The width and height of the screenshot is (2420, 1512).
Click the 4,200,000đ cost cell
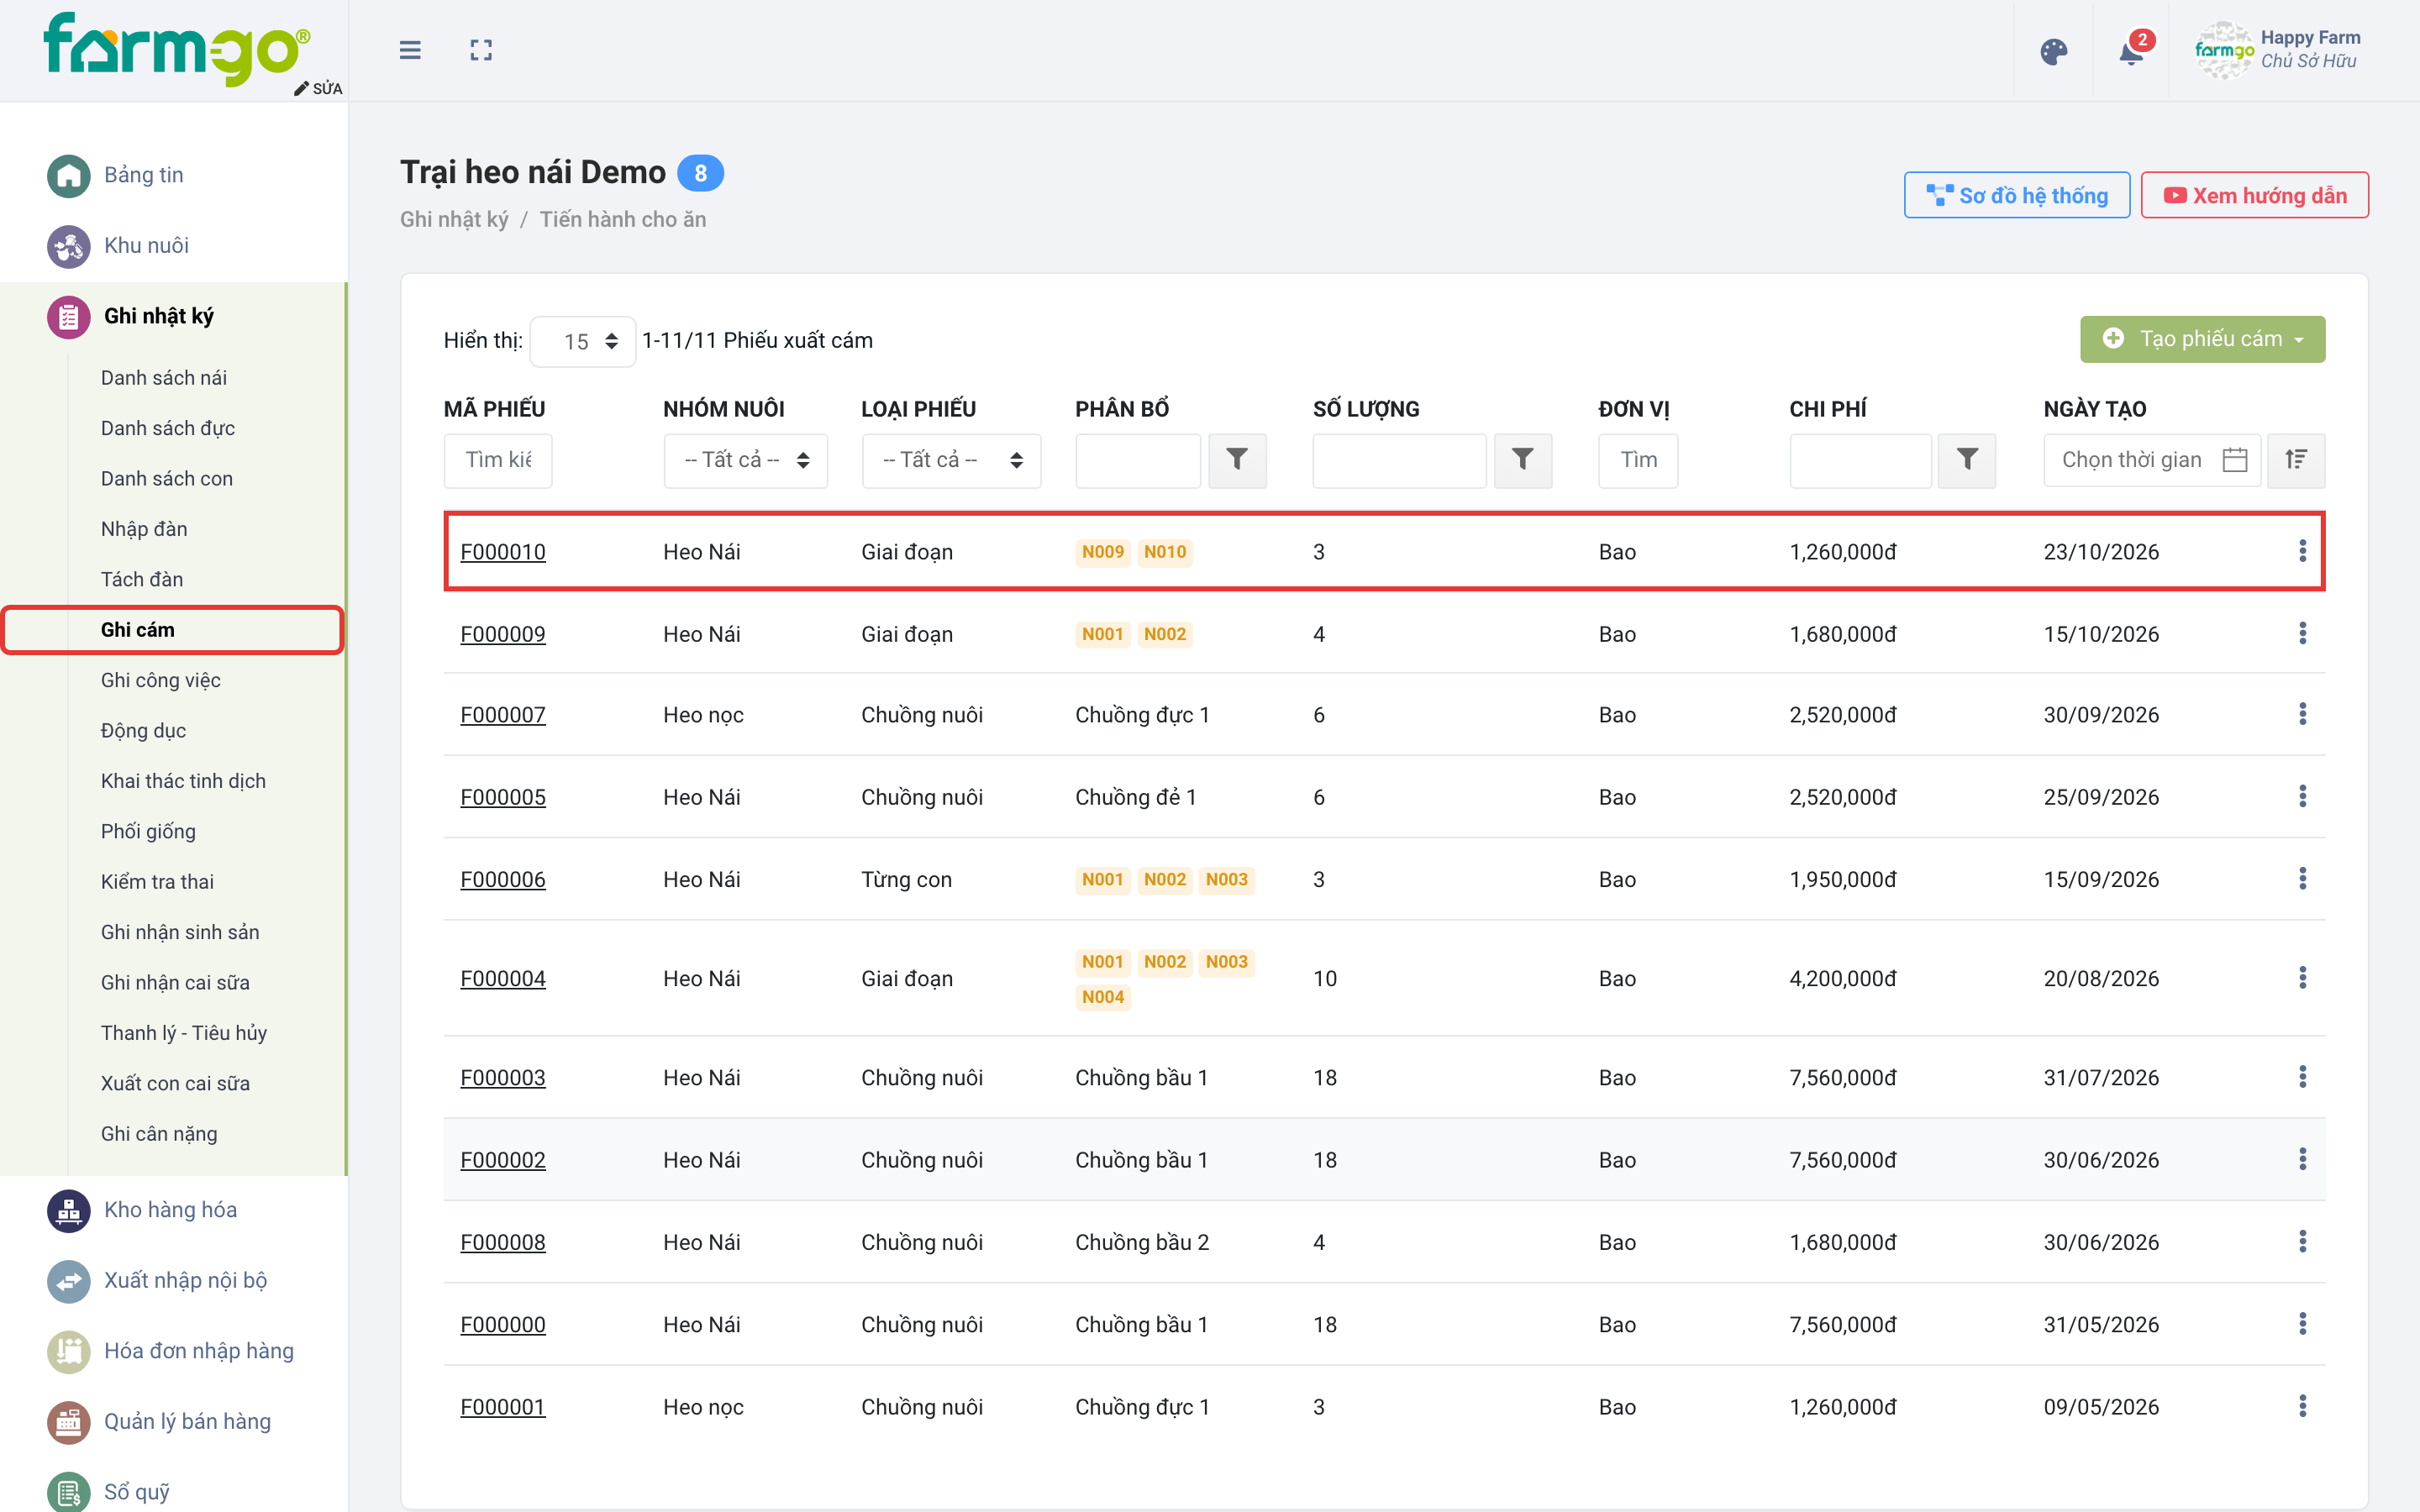(1842, 978)
